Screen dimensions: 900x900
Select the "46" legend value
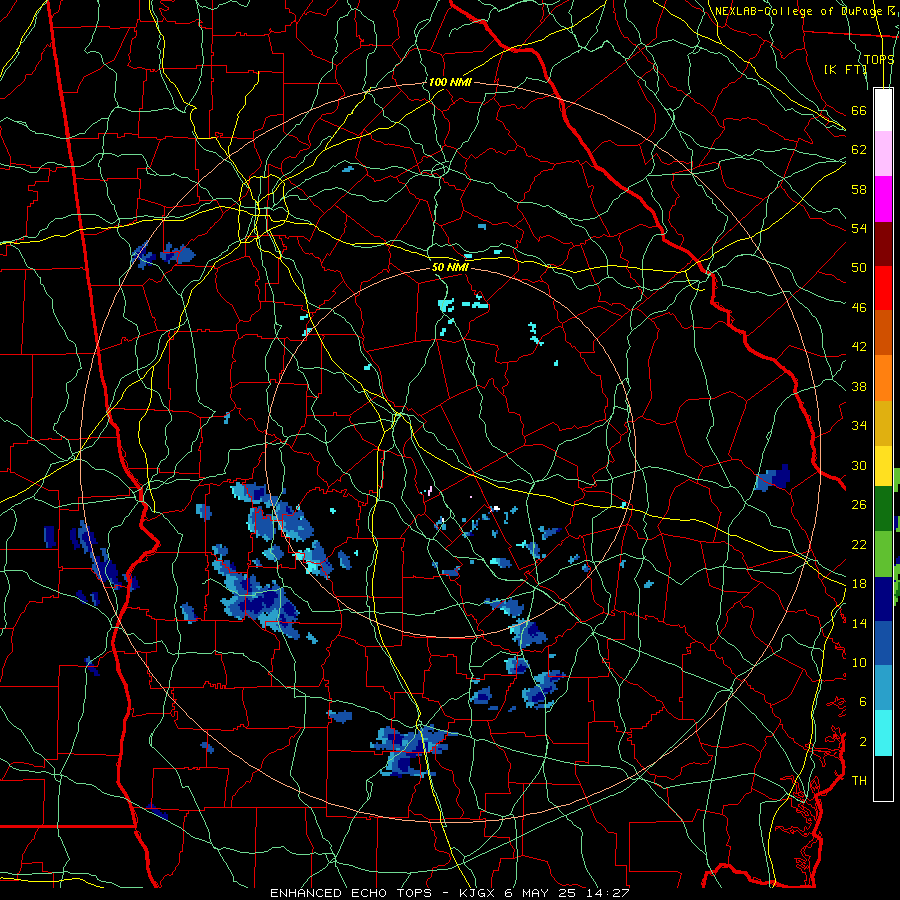tap(859, 308)
